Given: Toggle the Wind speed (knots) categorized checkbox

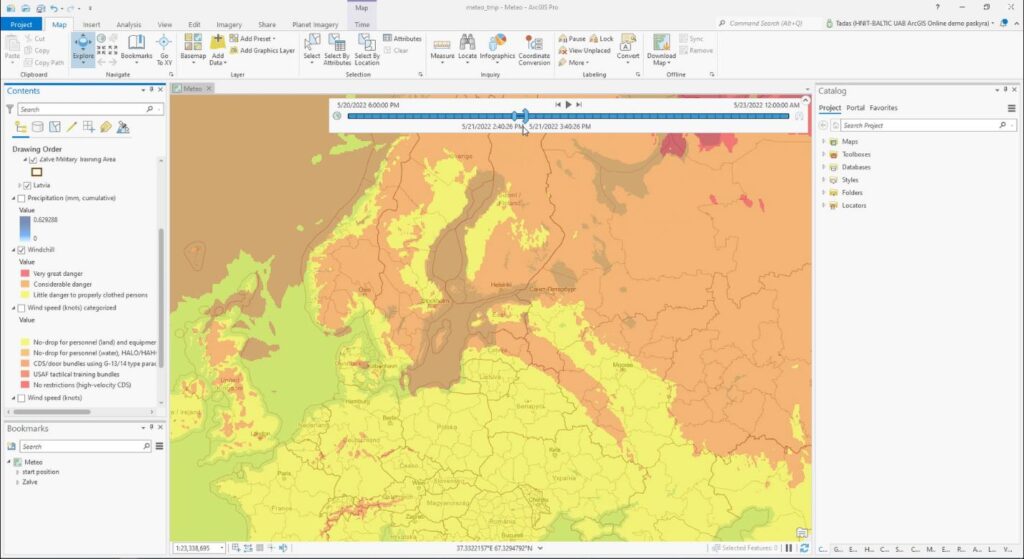Looking at the screenshot, I should [x=22, y=308].
